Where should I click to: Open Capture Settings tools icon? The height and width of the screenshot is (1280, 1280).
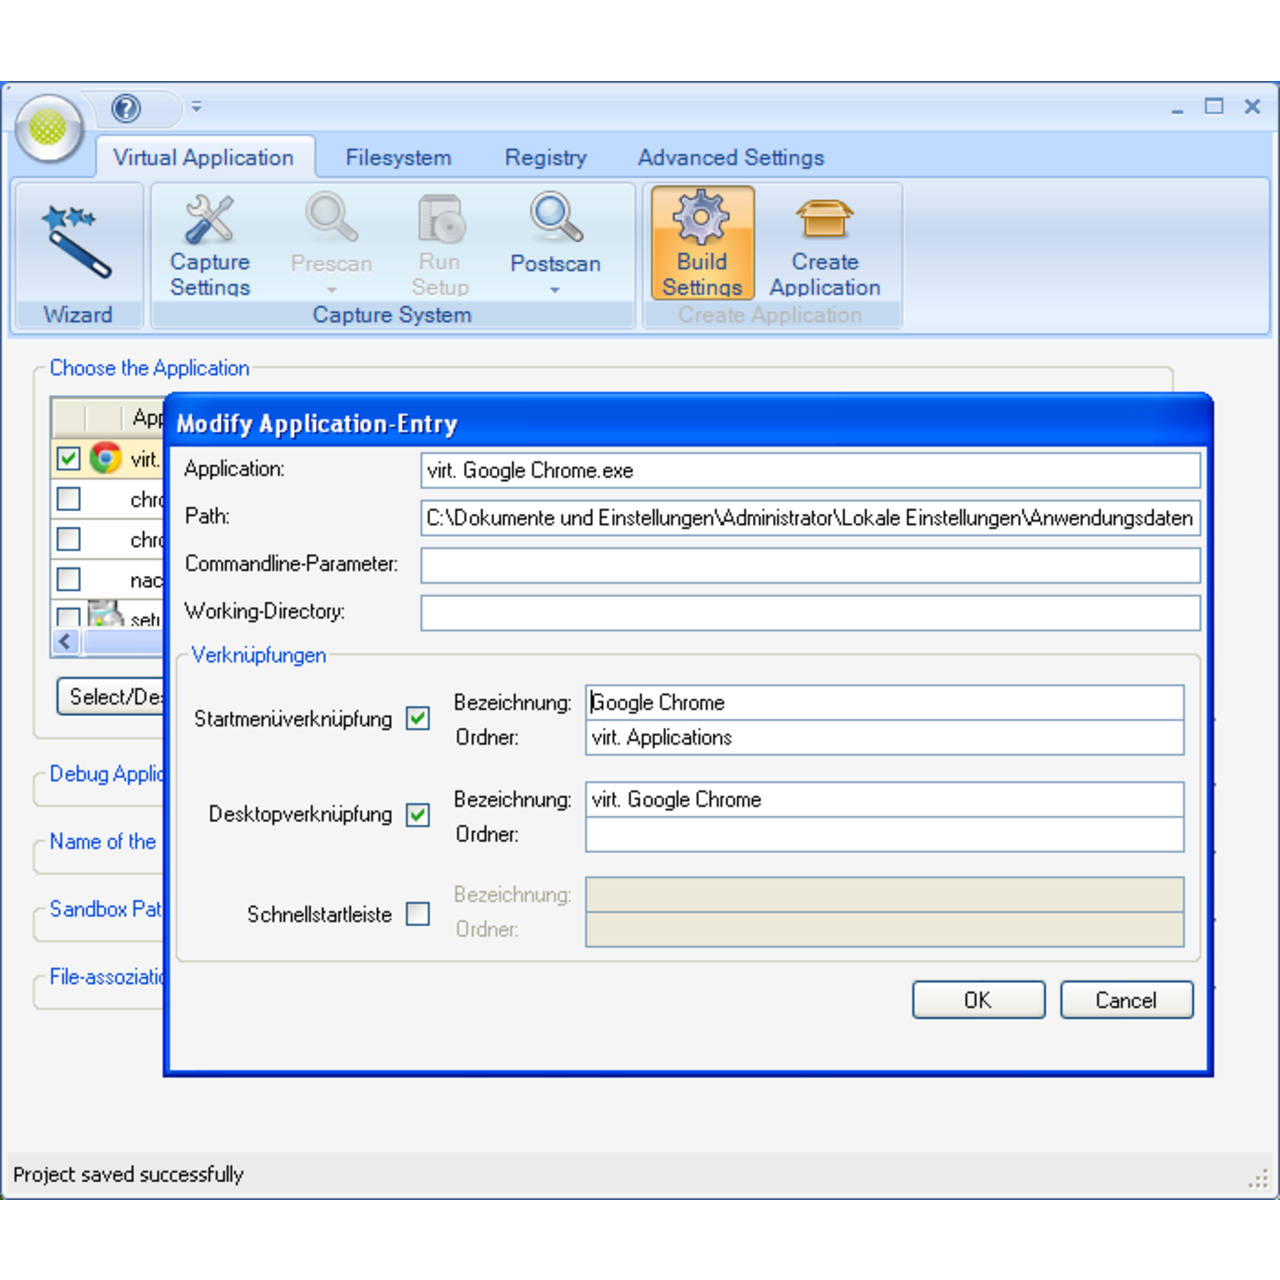(209, 221)
